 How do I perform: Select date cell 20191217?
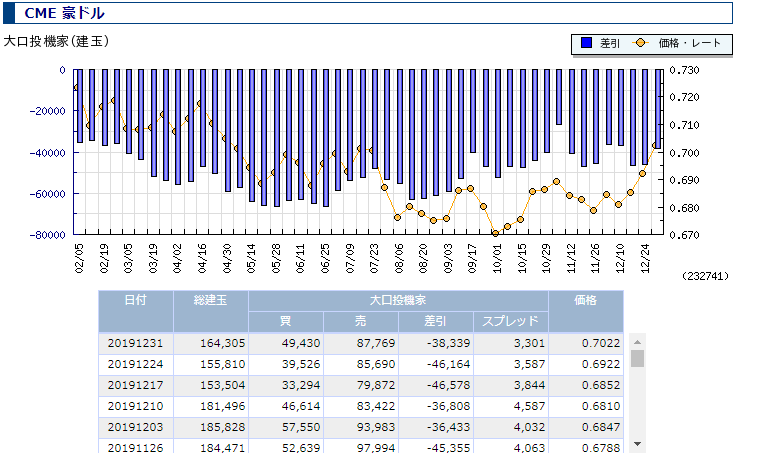pyautogui.click(x=135, y=385)
